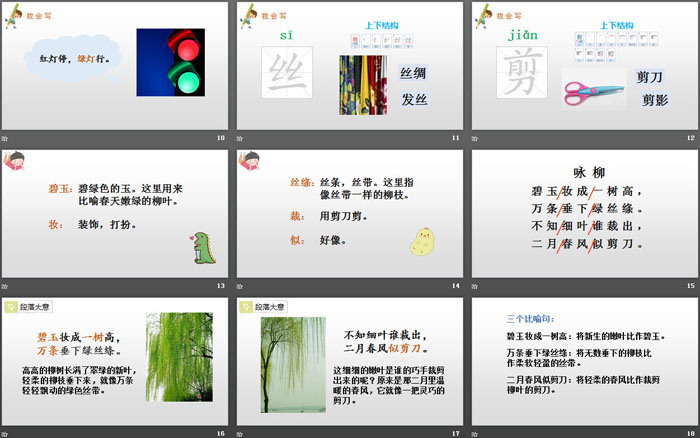This screenshot has height=438, width=700.
Task: Click animation star icon under slide 16
Action: click(x=4, y=434)
